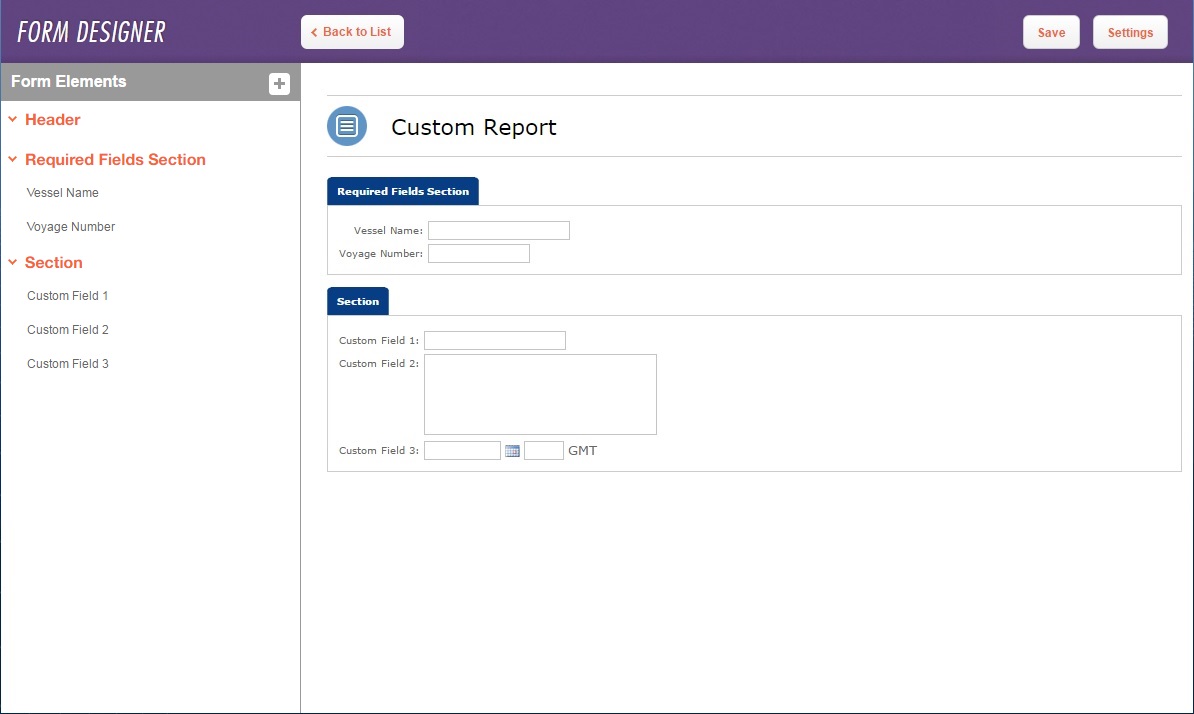Collapse the Section group in the sidebar

click(x=11, y=262)
